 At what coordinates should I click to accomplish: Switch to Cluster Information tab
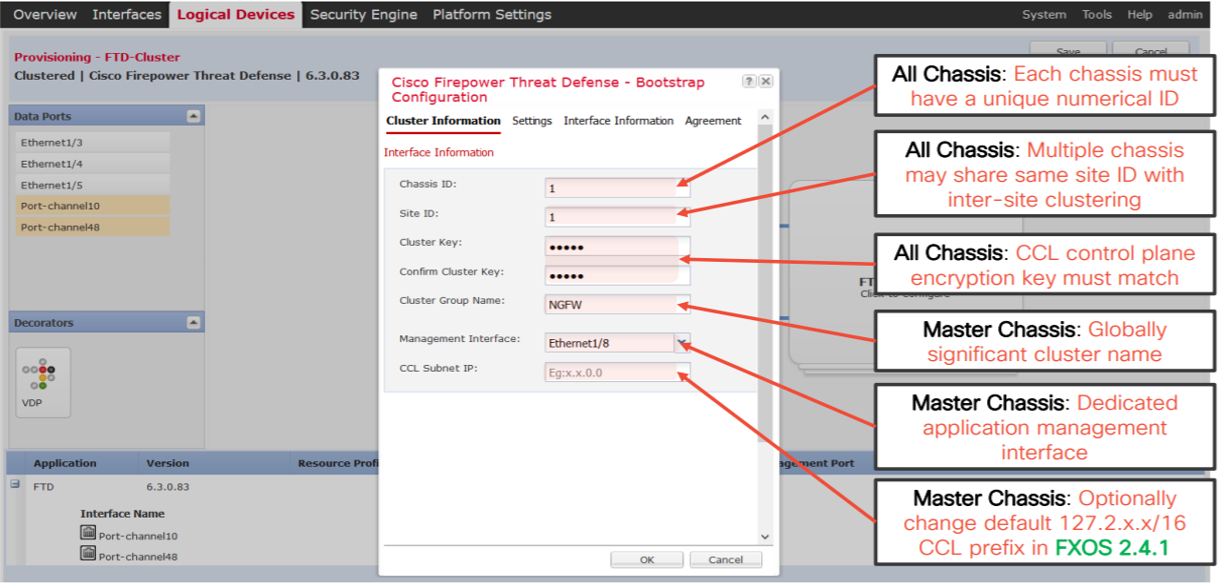tap(443, 121)
